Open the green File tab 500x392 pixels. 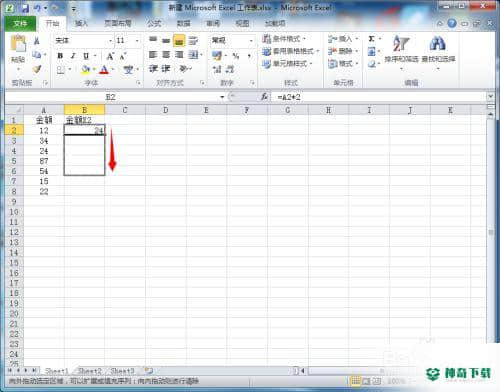[x=20, y=23]
